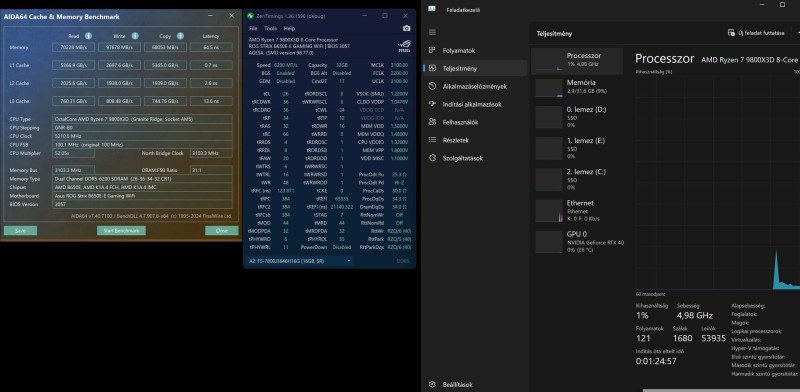Viewport: 800px width, 392px height.
Task: Take ZenTimings screenshot with camera icon
Action: (x=406, y=29)
